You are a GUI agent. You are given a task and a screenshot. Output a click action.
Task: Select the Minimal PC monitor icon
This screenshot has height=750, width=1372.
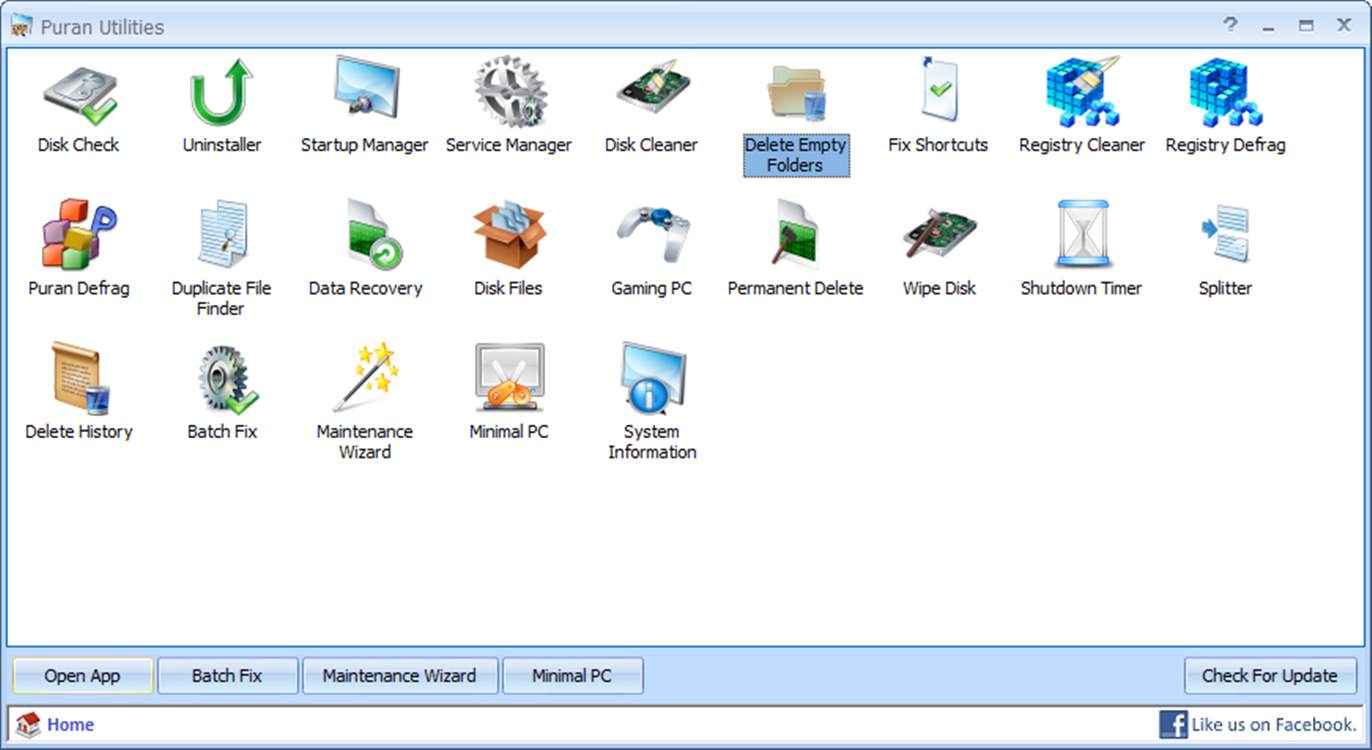click(509, 377)
